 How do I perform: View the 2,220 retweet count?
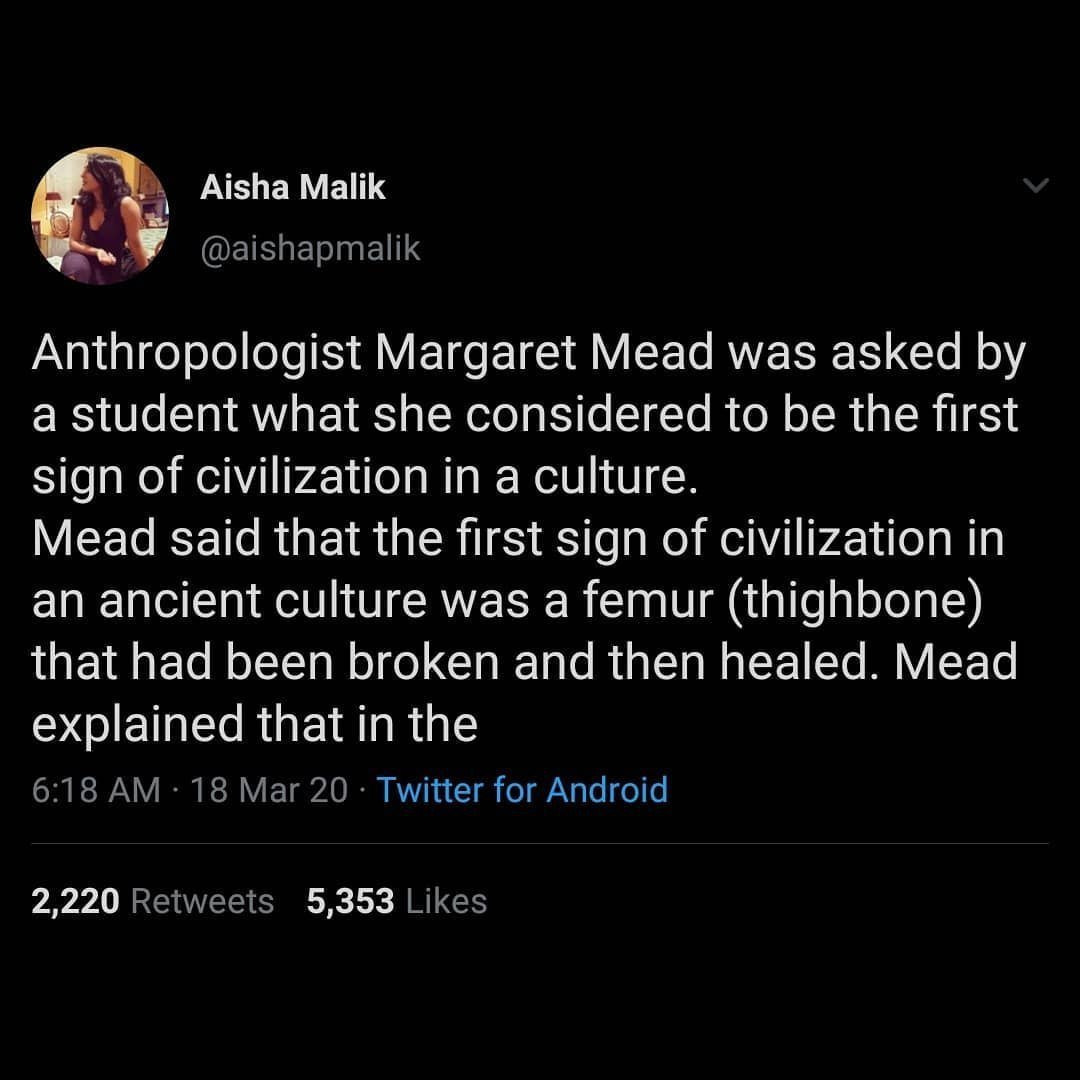tap(76, 901)
